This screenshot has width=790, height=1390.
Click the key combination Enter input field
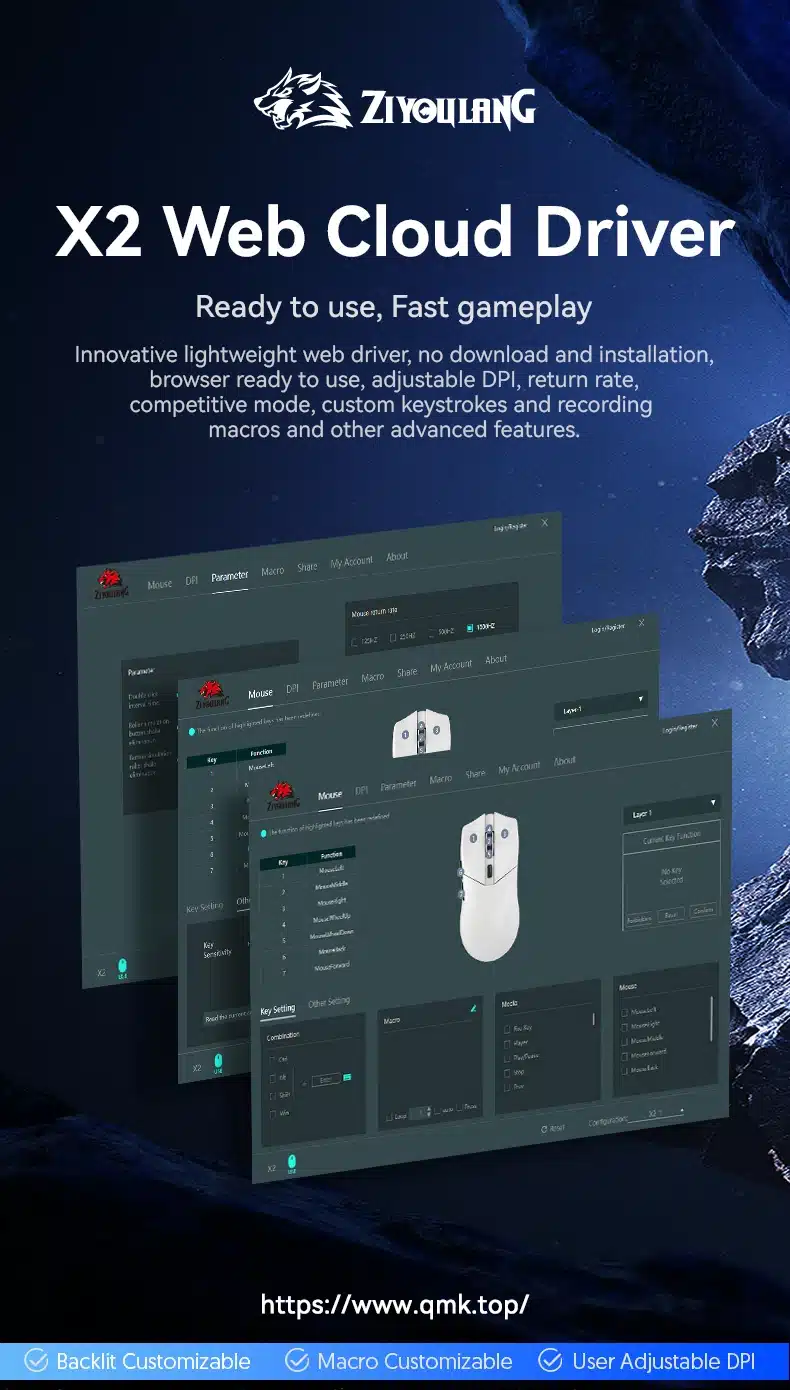(x=325, y=1079)
